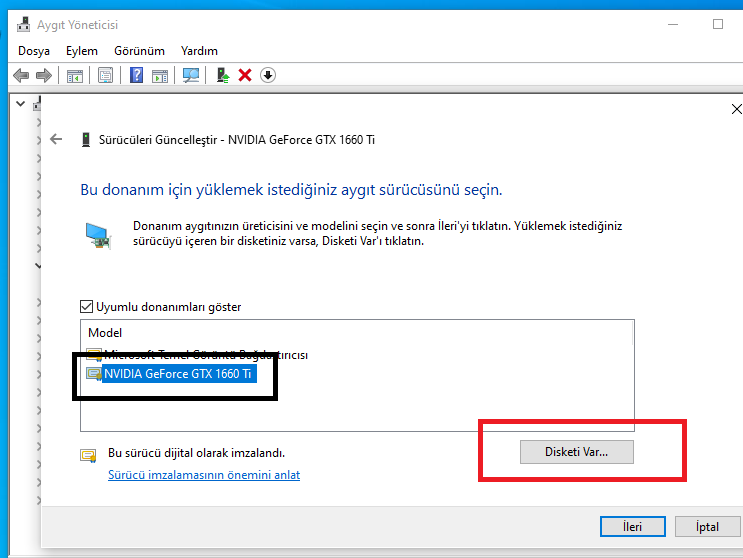Click the down-arrow device toolbar icon
Image resolution: width=743 pixels, height=558 pixels.
(x=268, y=75)
